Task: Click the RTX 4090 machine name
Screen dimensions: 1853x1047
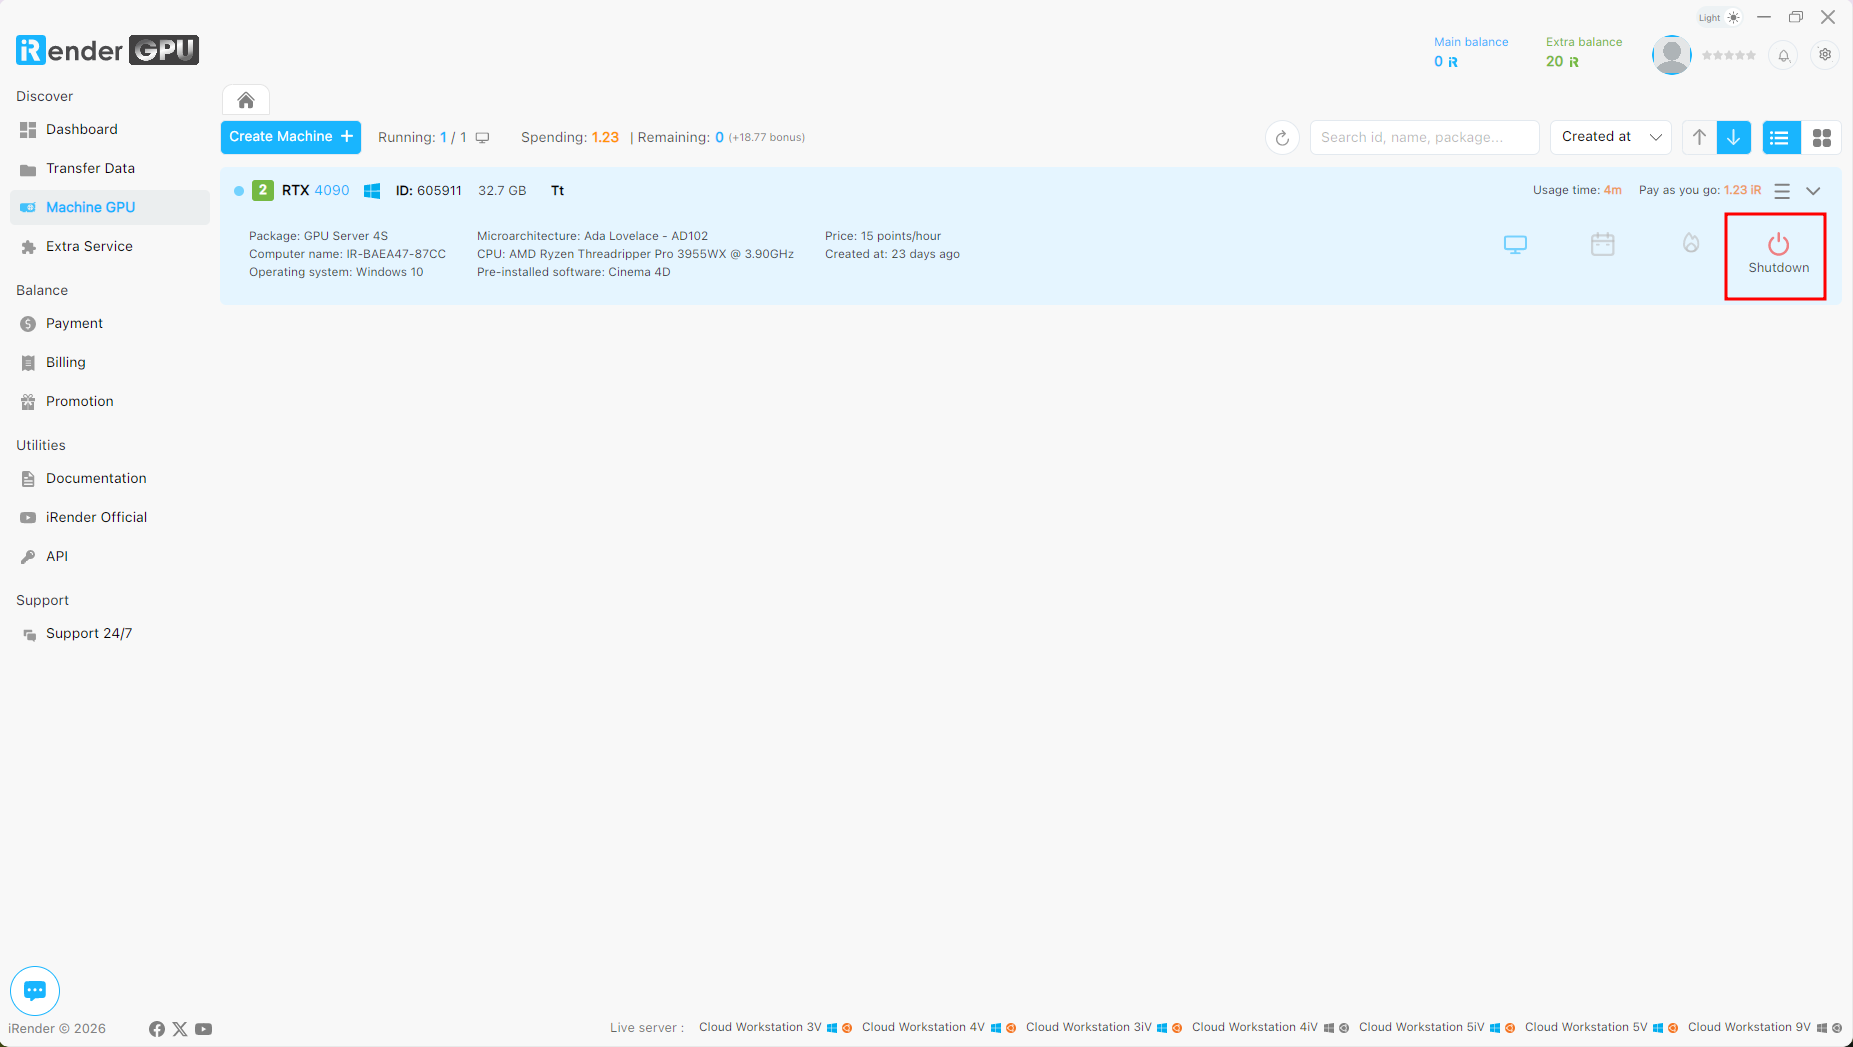Action: click(x=316, y=191)
